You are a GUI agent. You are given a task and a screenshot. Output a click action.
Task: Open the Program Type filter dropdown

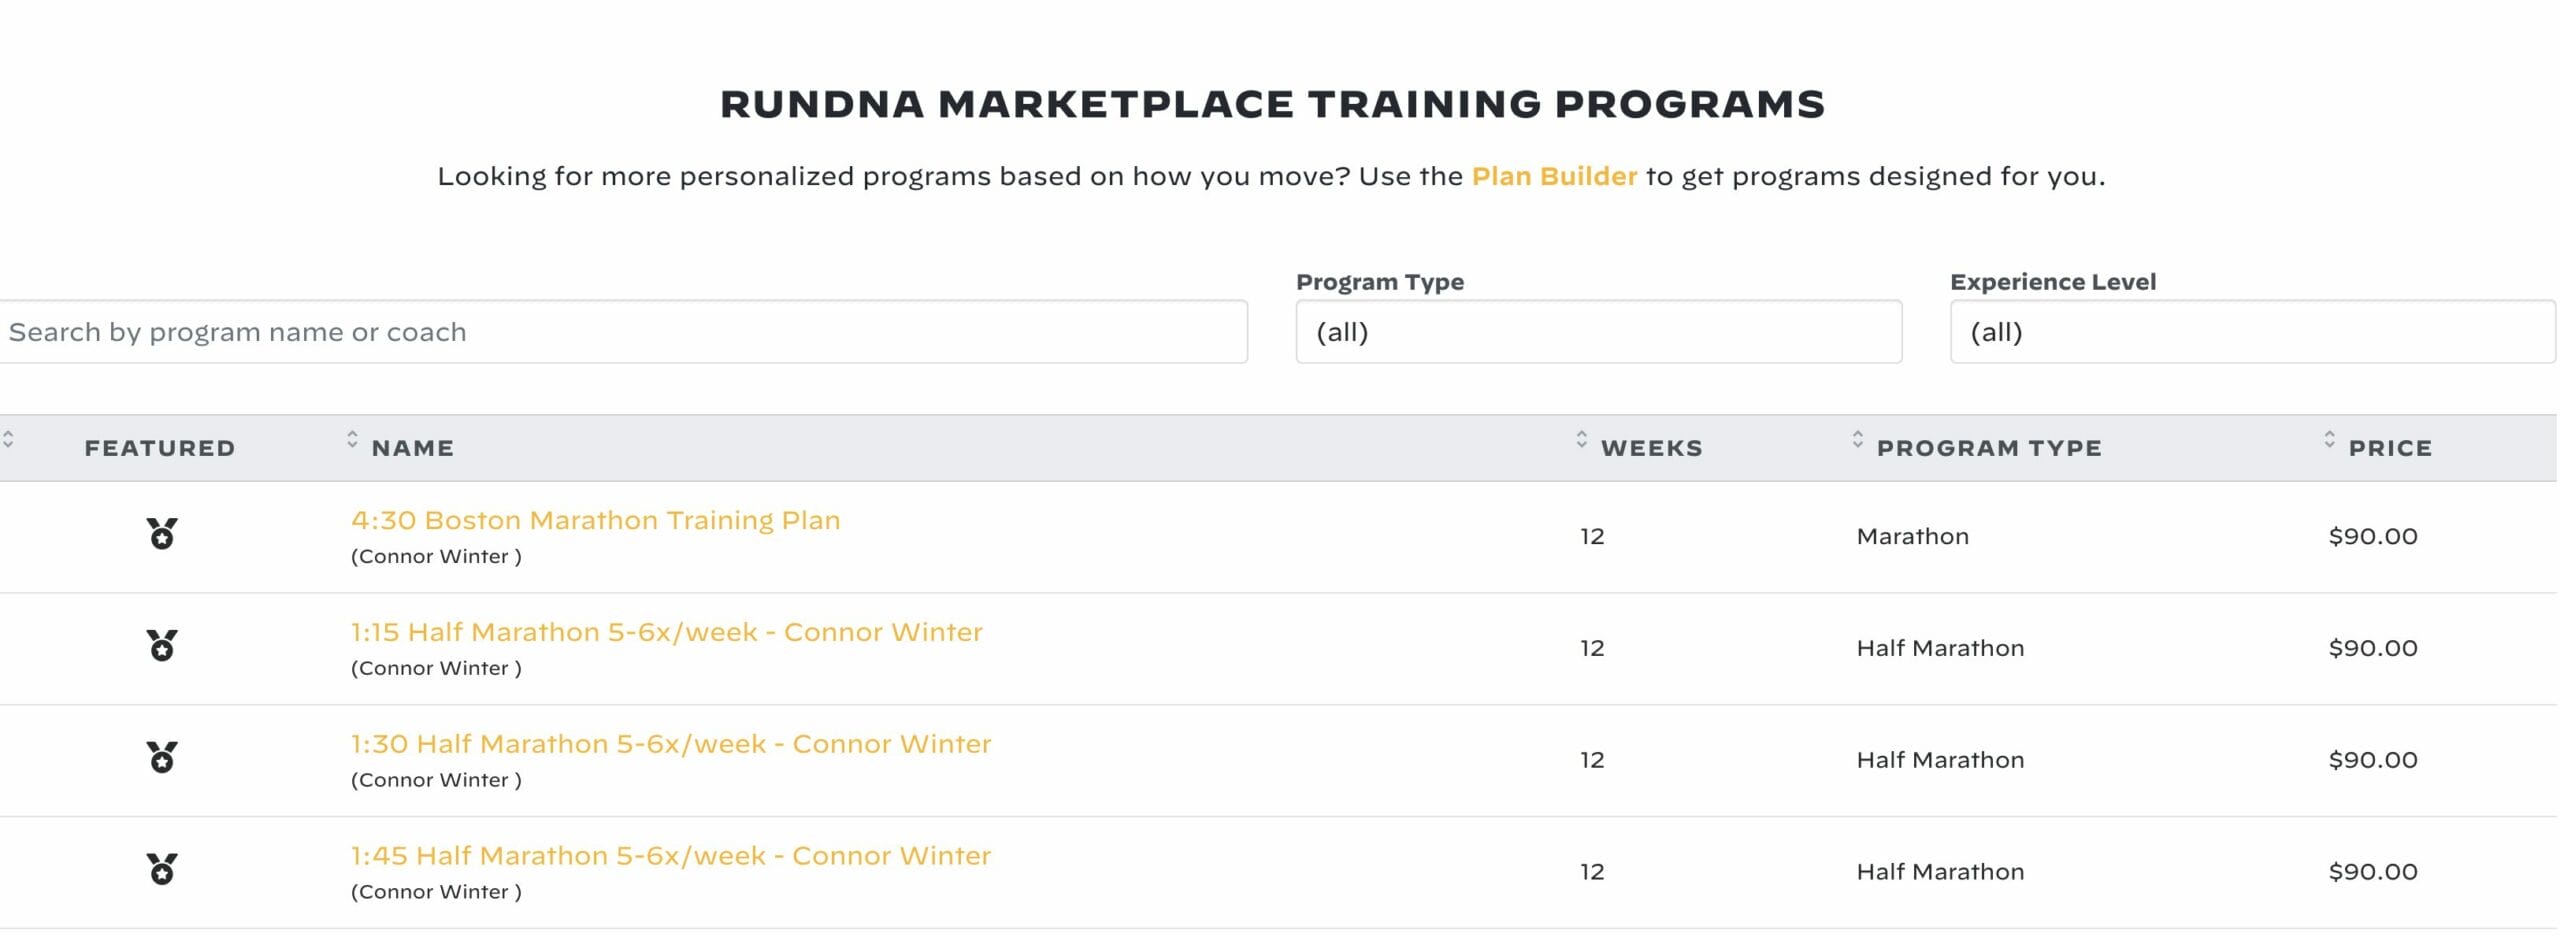pos(1598,332)
